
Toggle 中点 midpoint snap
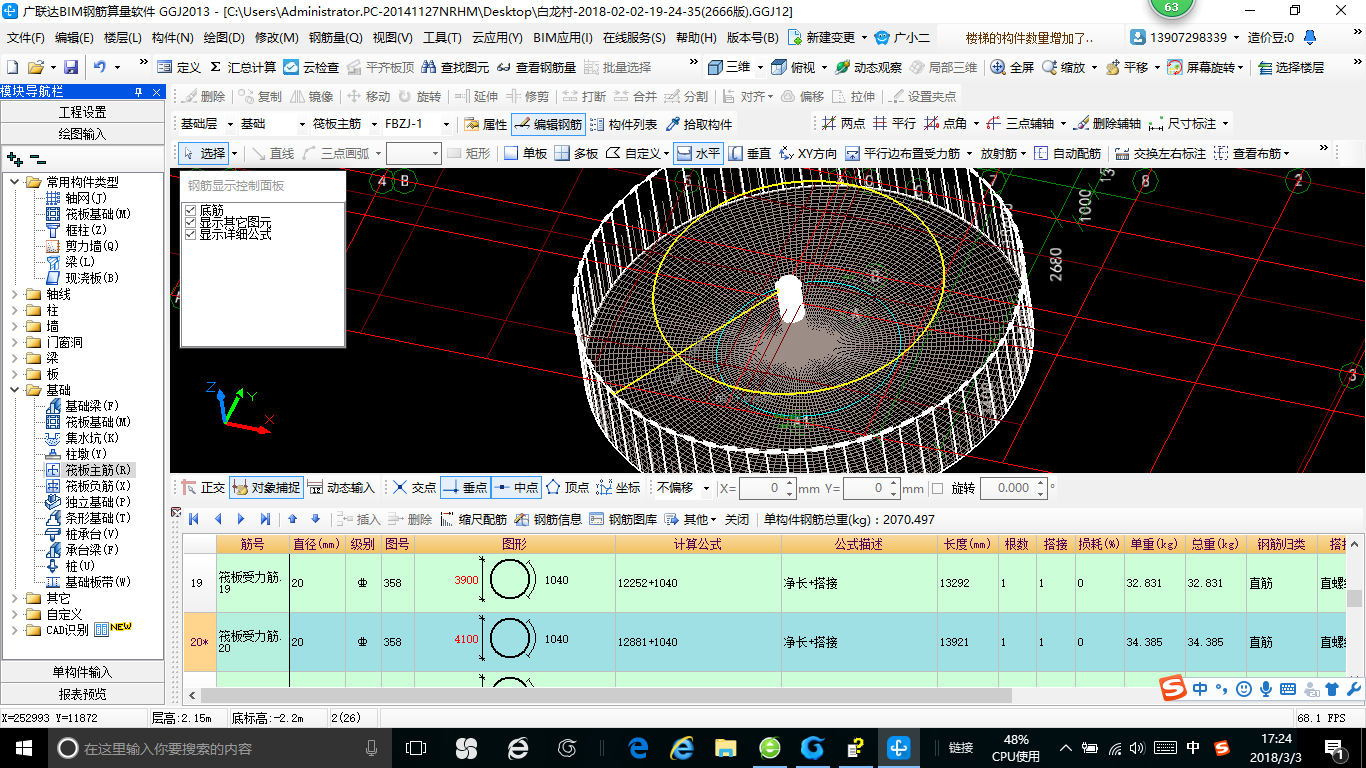(x=515, y=488)
